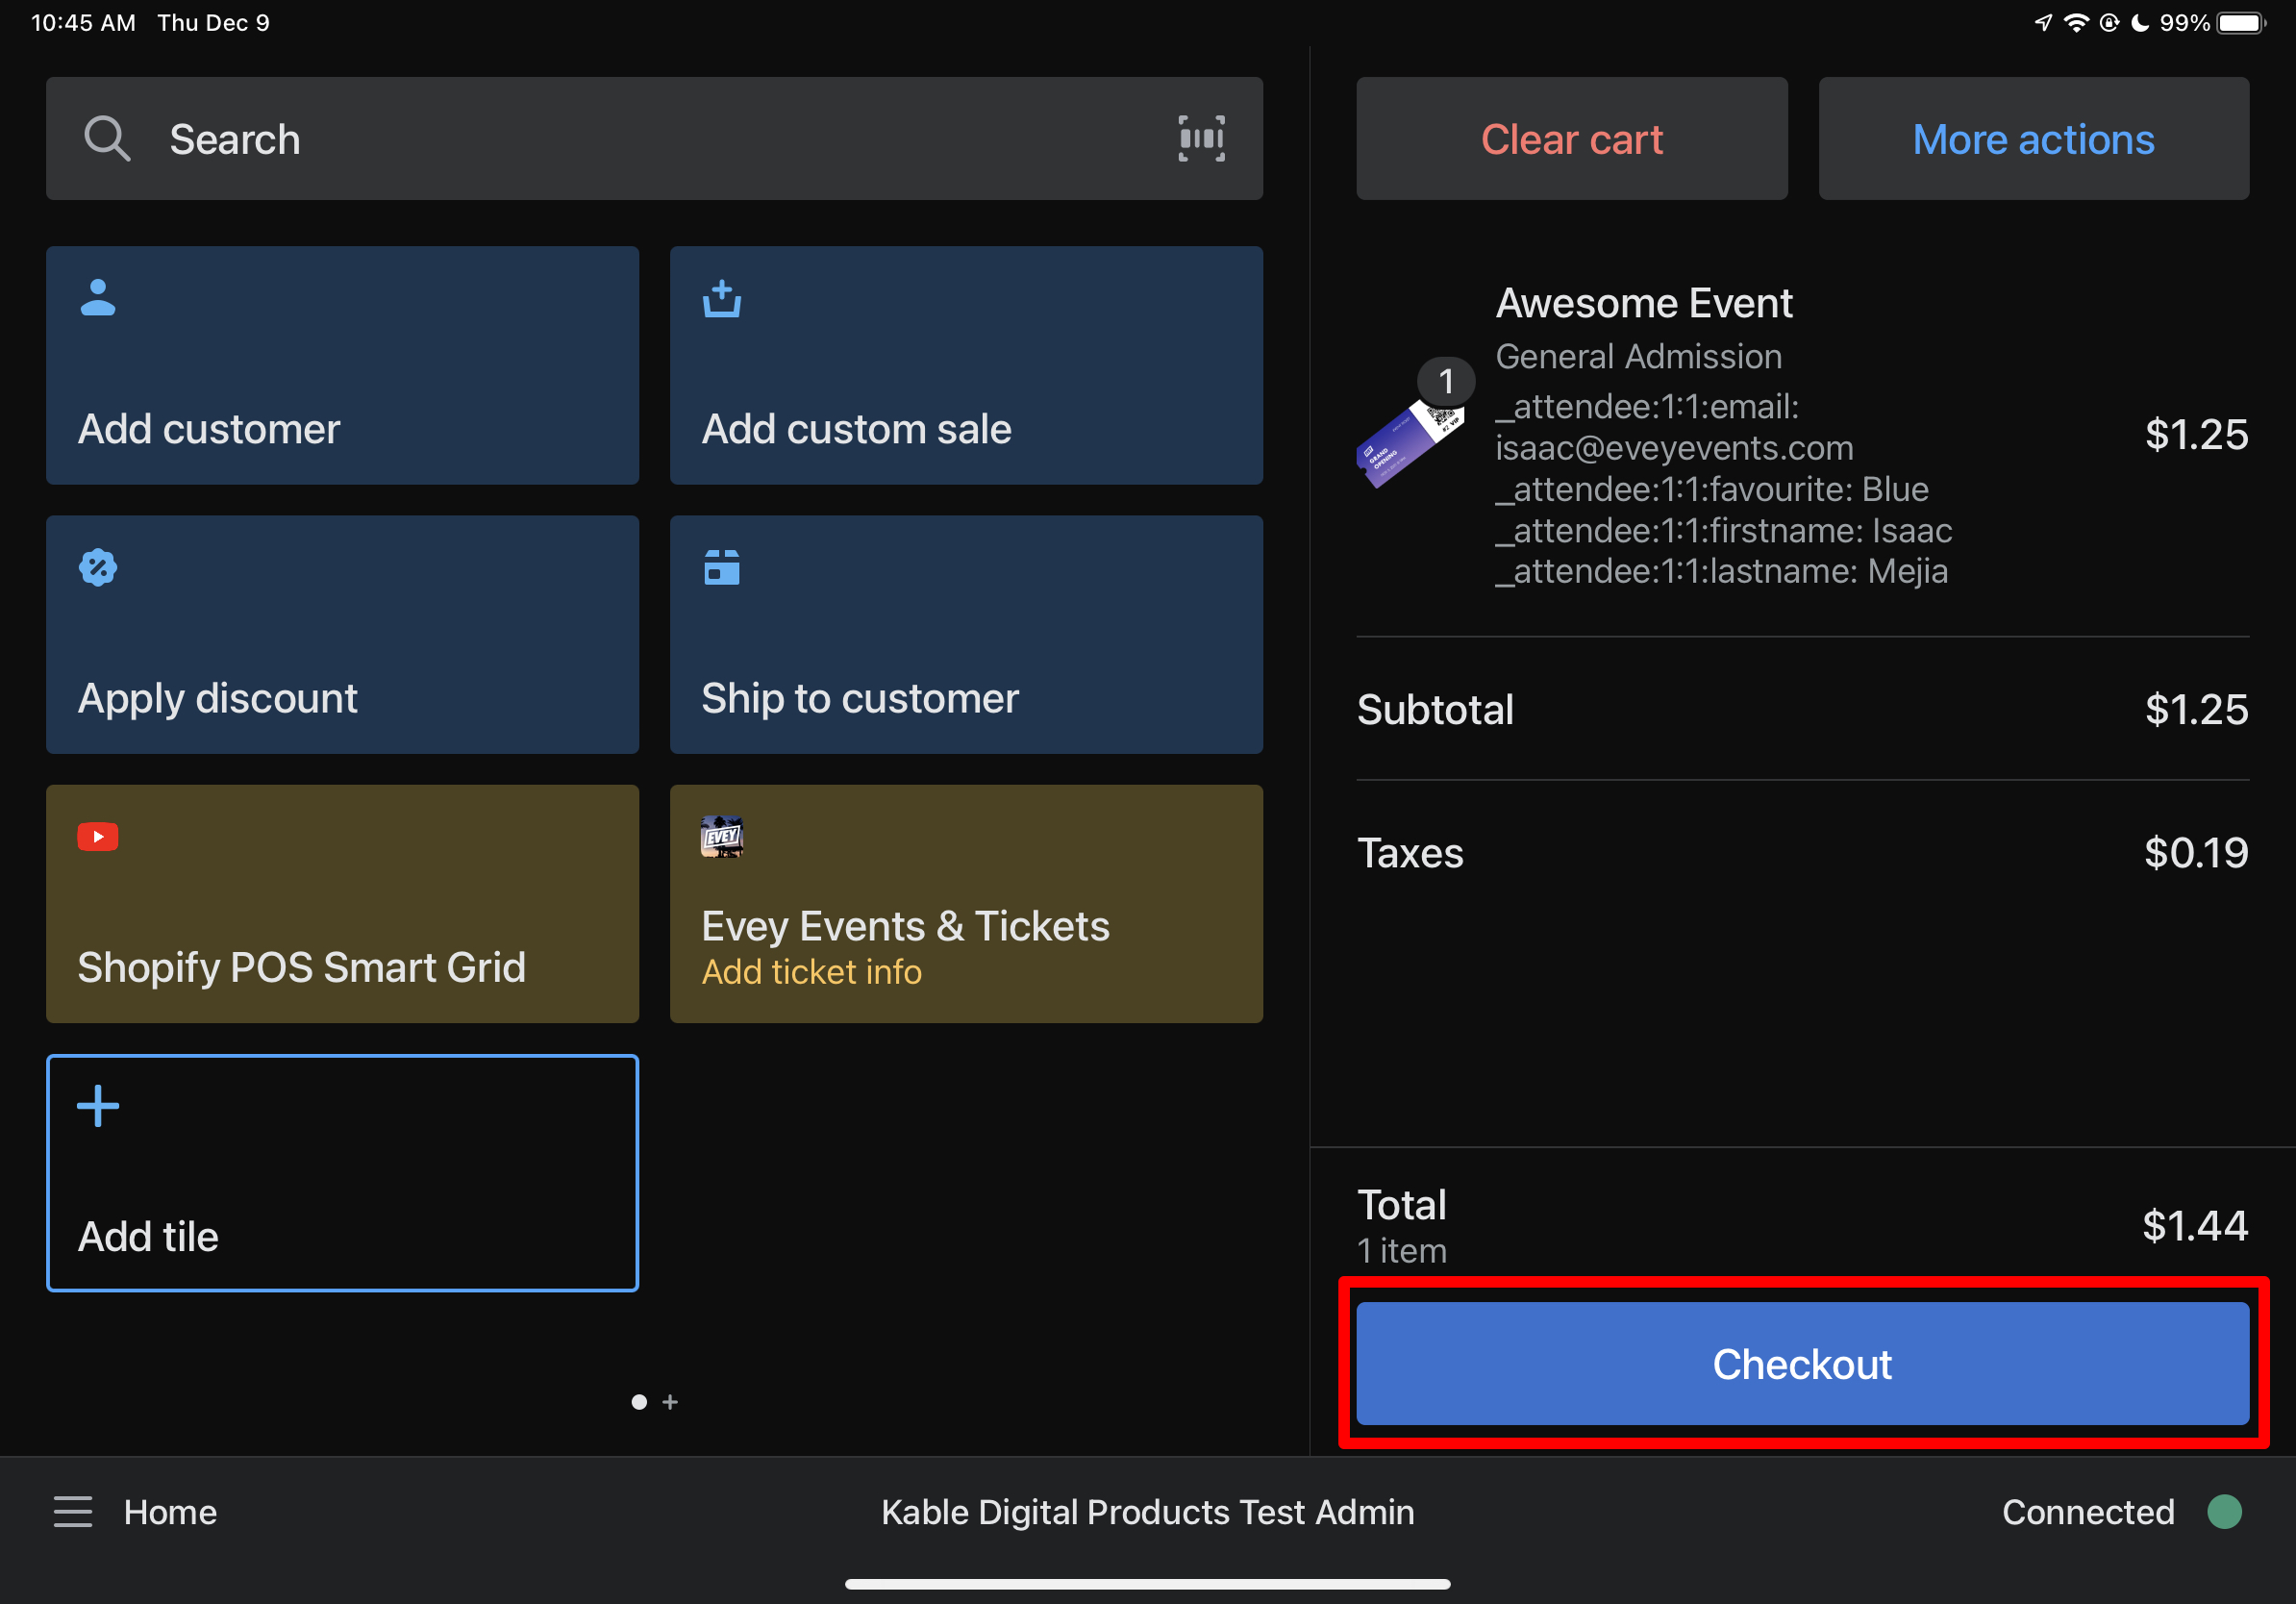Open the Home navigation menu item
This screenshot has width=2296, height=1604.
tap(170, 1511)
